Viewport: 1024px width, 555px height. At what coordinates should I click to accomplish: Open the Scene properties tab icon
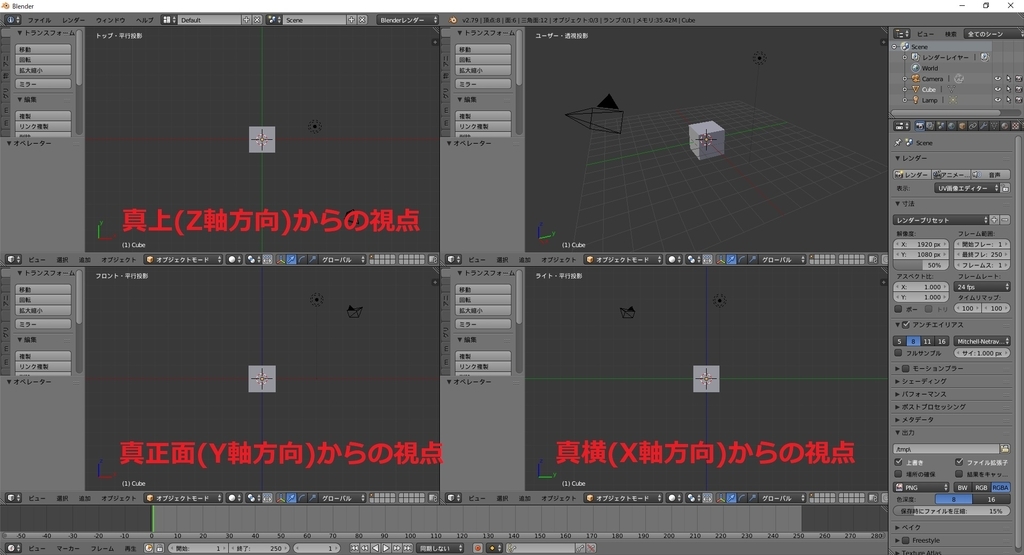941,126
